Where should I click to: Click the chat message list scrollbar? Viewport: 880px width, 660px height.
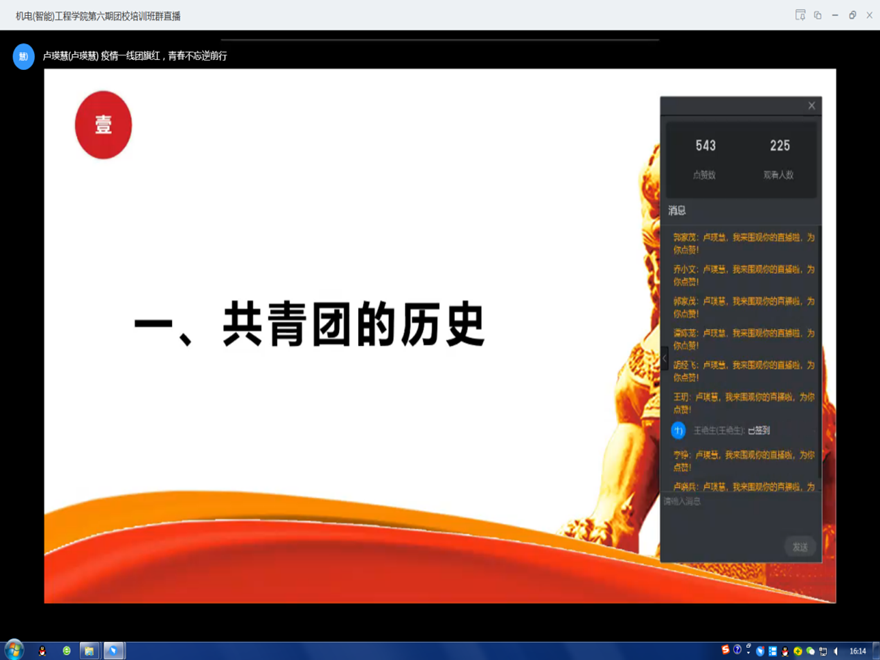820,350
